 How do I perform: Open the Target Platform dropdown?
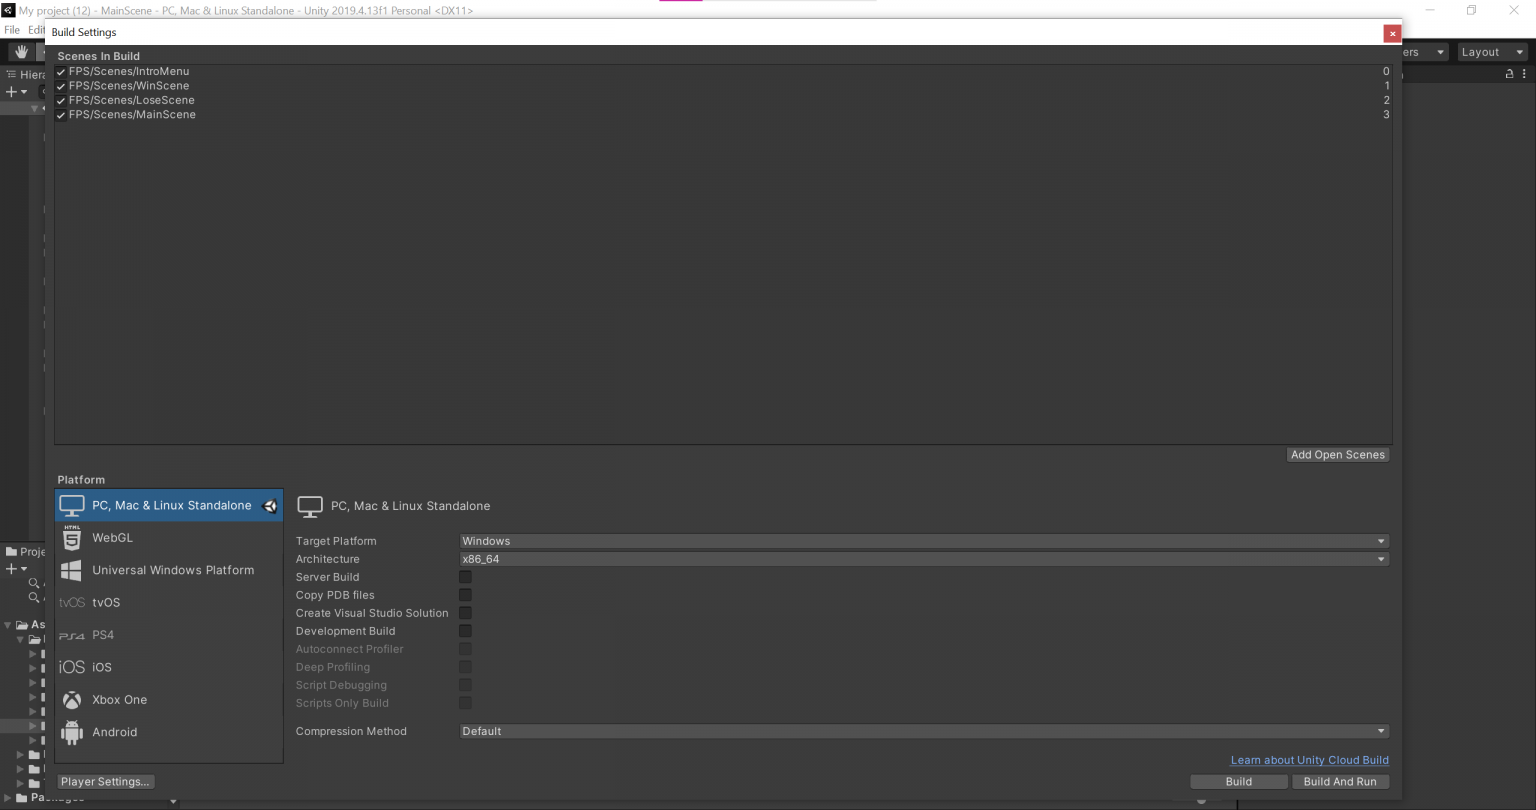[x=921, y=541]
